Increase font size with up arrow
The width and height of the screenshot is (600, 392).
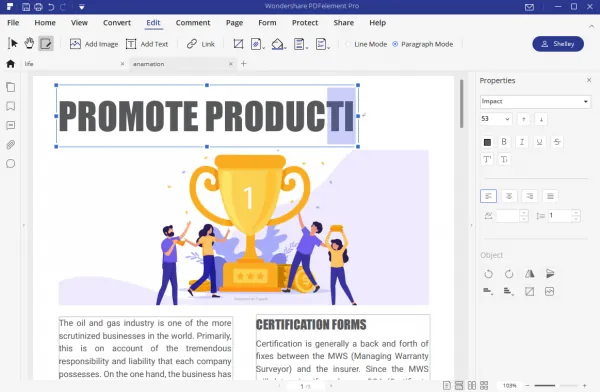523,119
